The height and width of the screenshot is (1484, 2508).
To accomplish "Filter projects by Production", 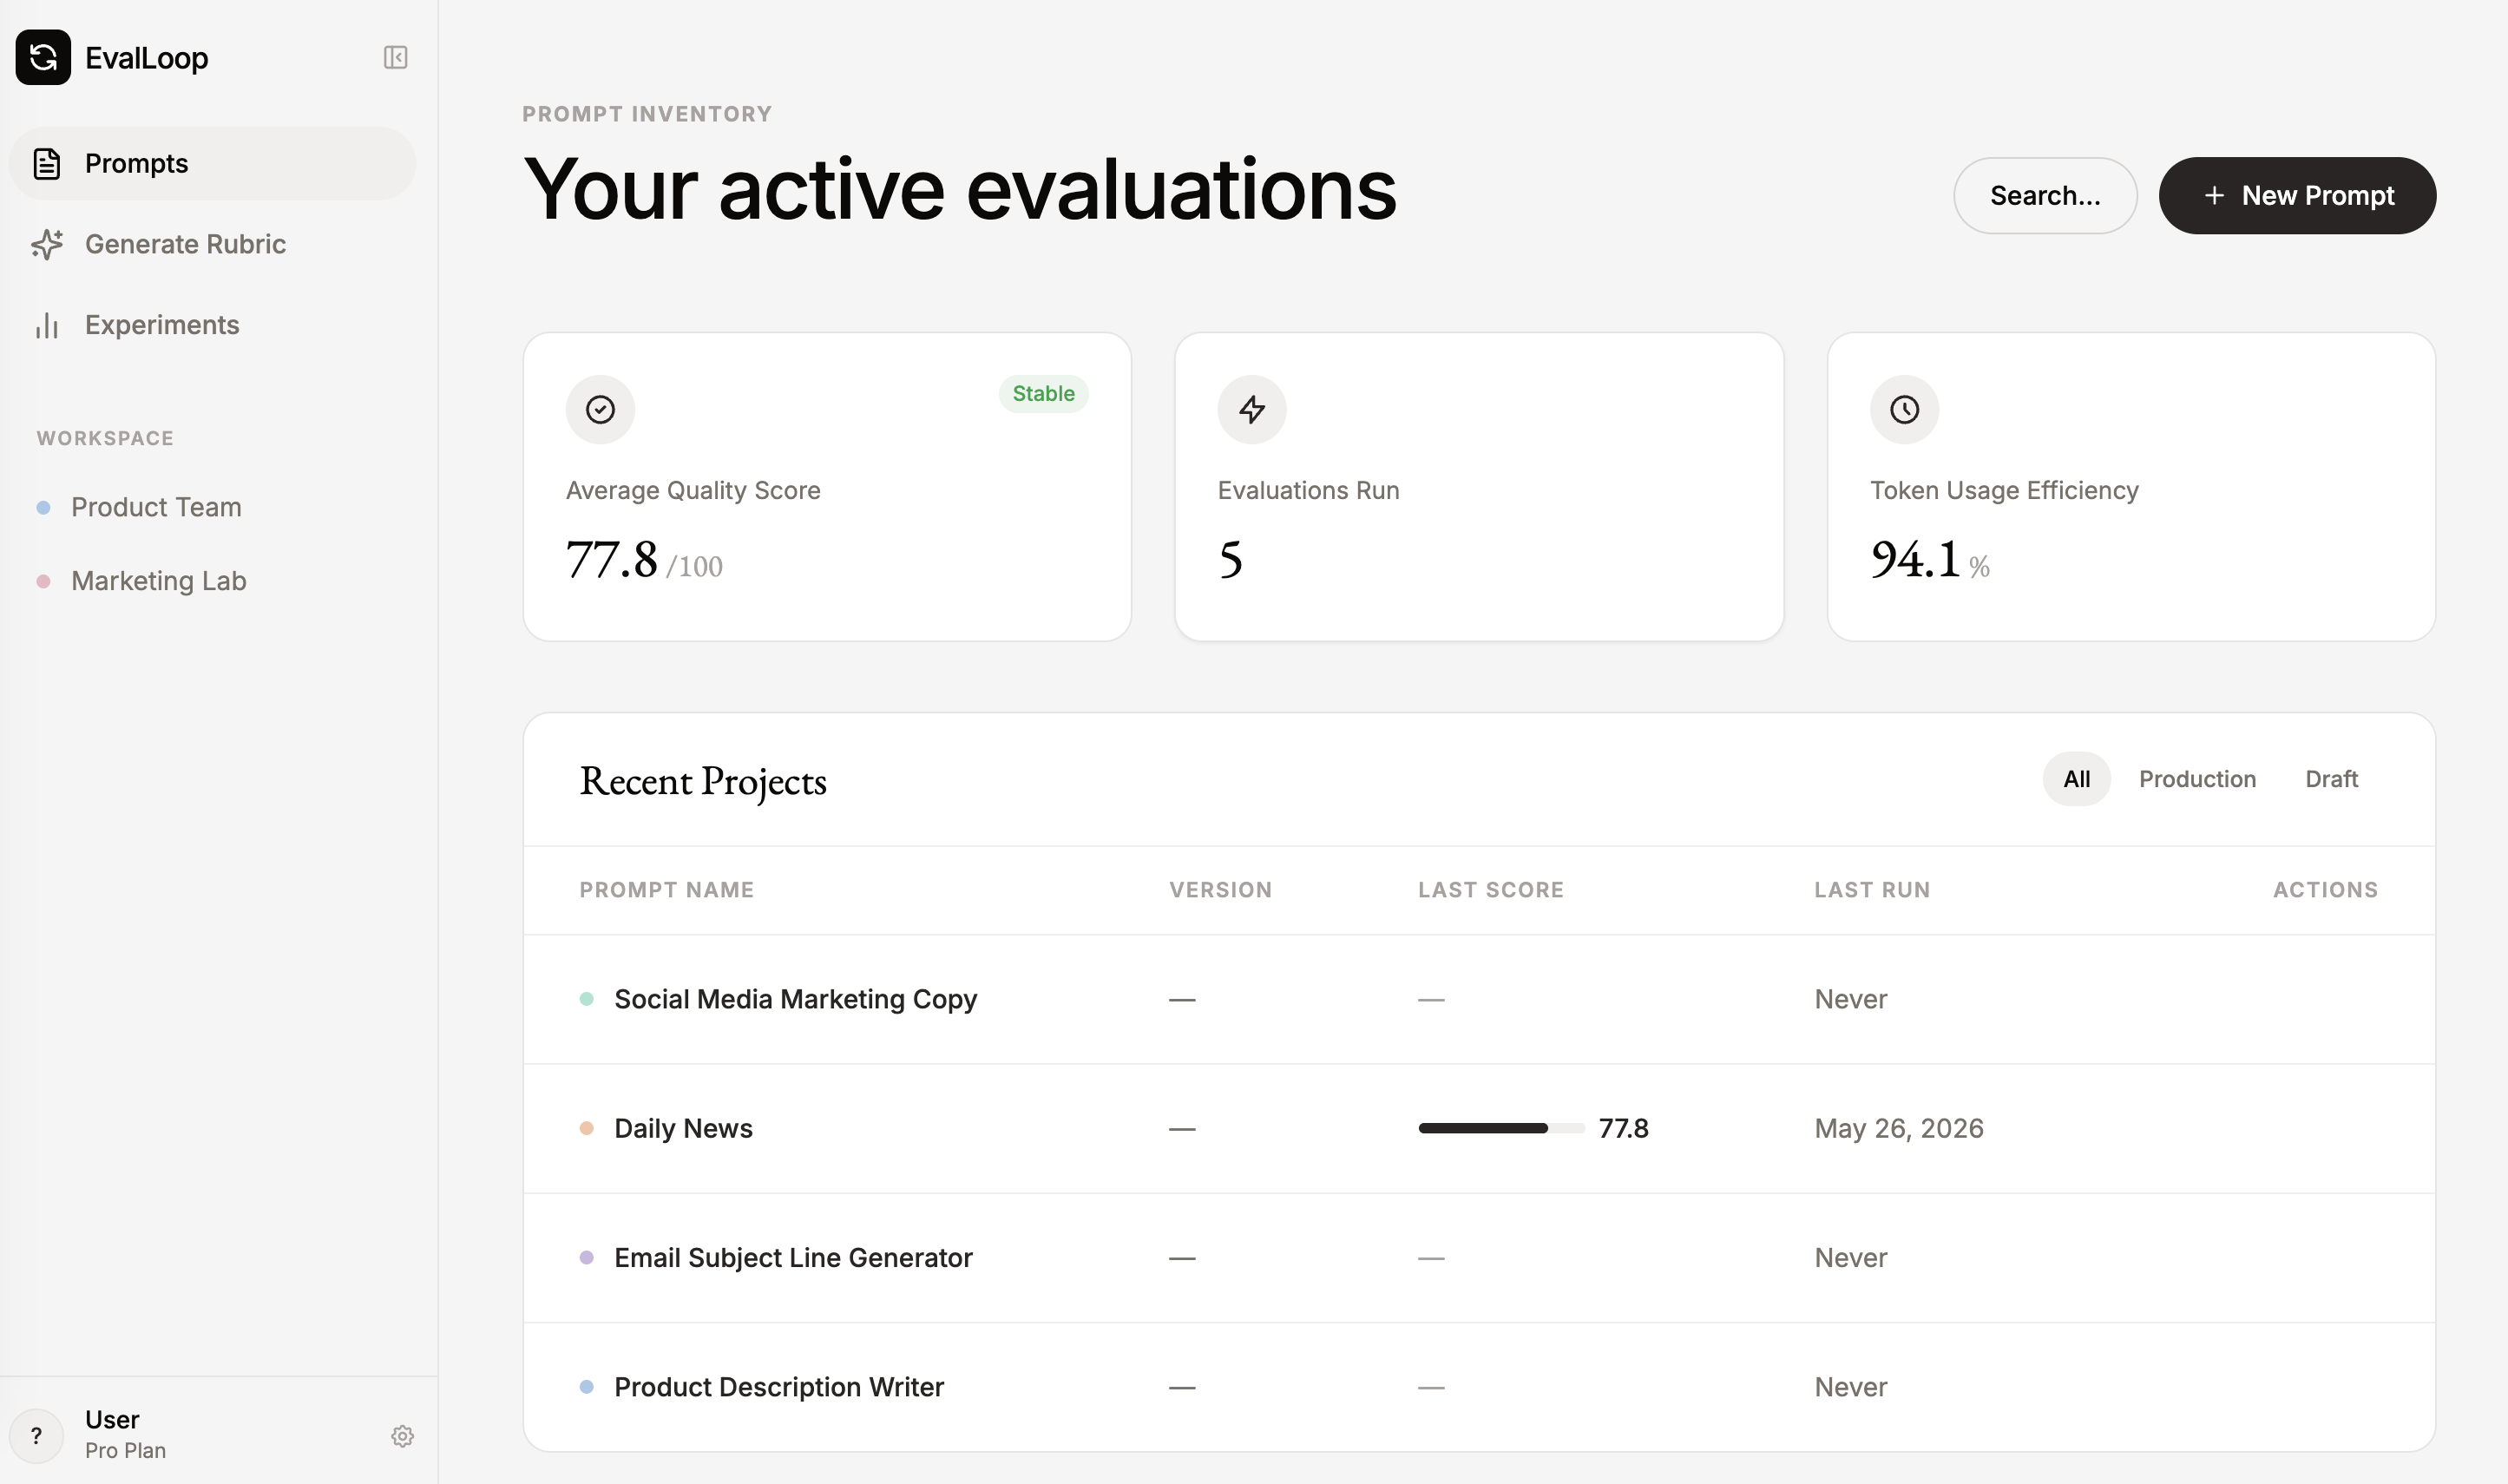I will [2197, 779].
